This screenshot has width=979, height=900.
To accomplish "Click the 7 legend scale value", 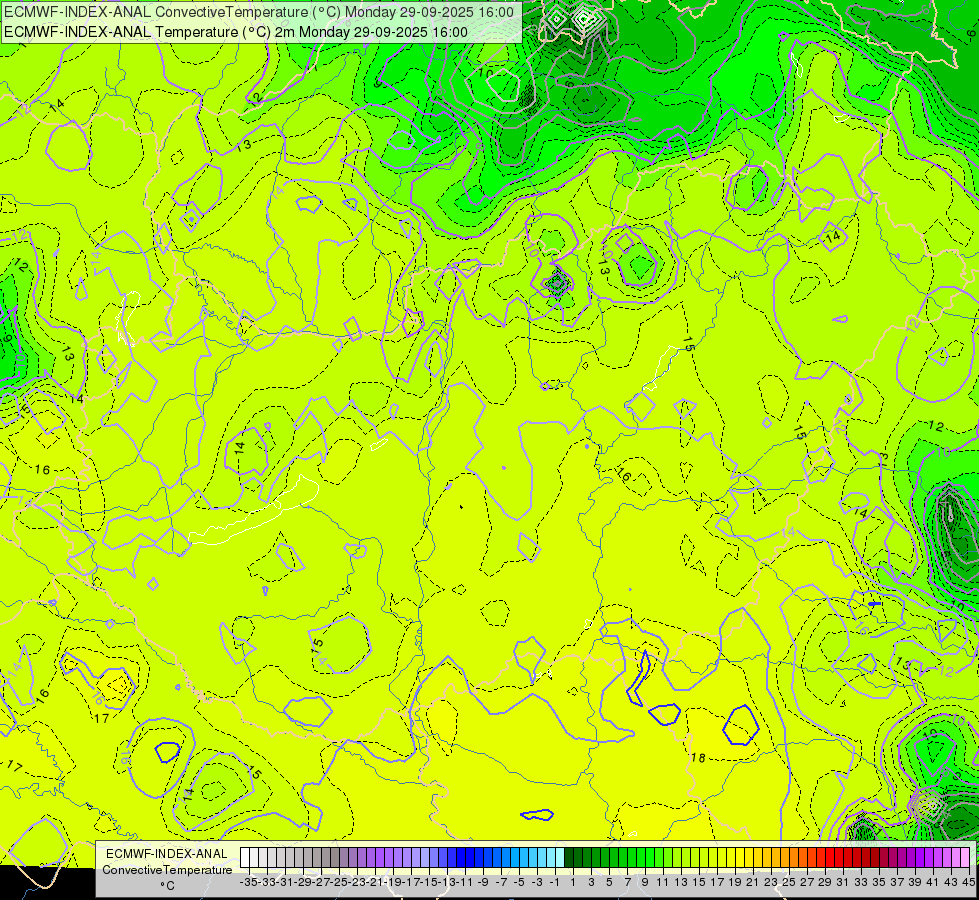I will click(626, 883).
